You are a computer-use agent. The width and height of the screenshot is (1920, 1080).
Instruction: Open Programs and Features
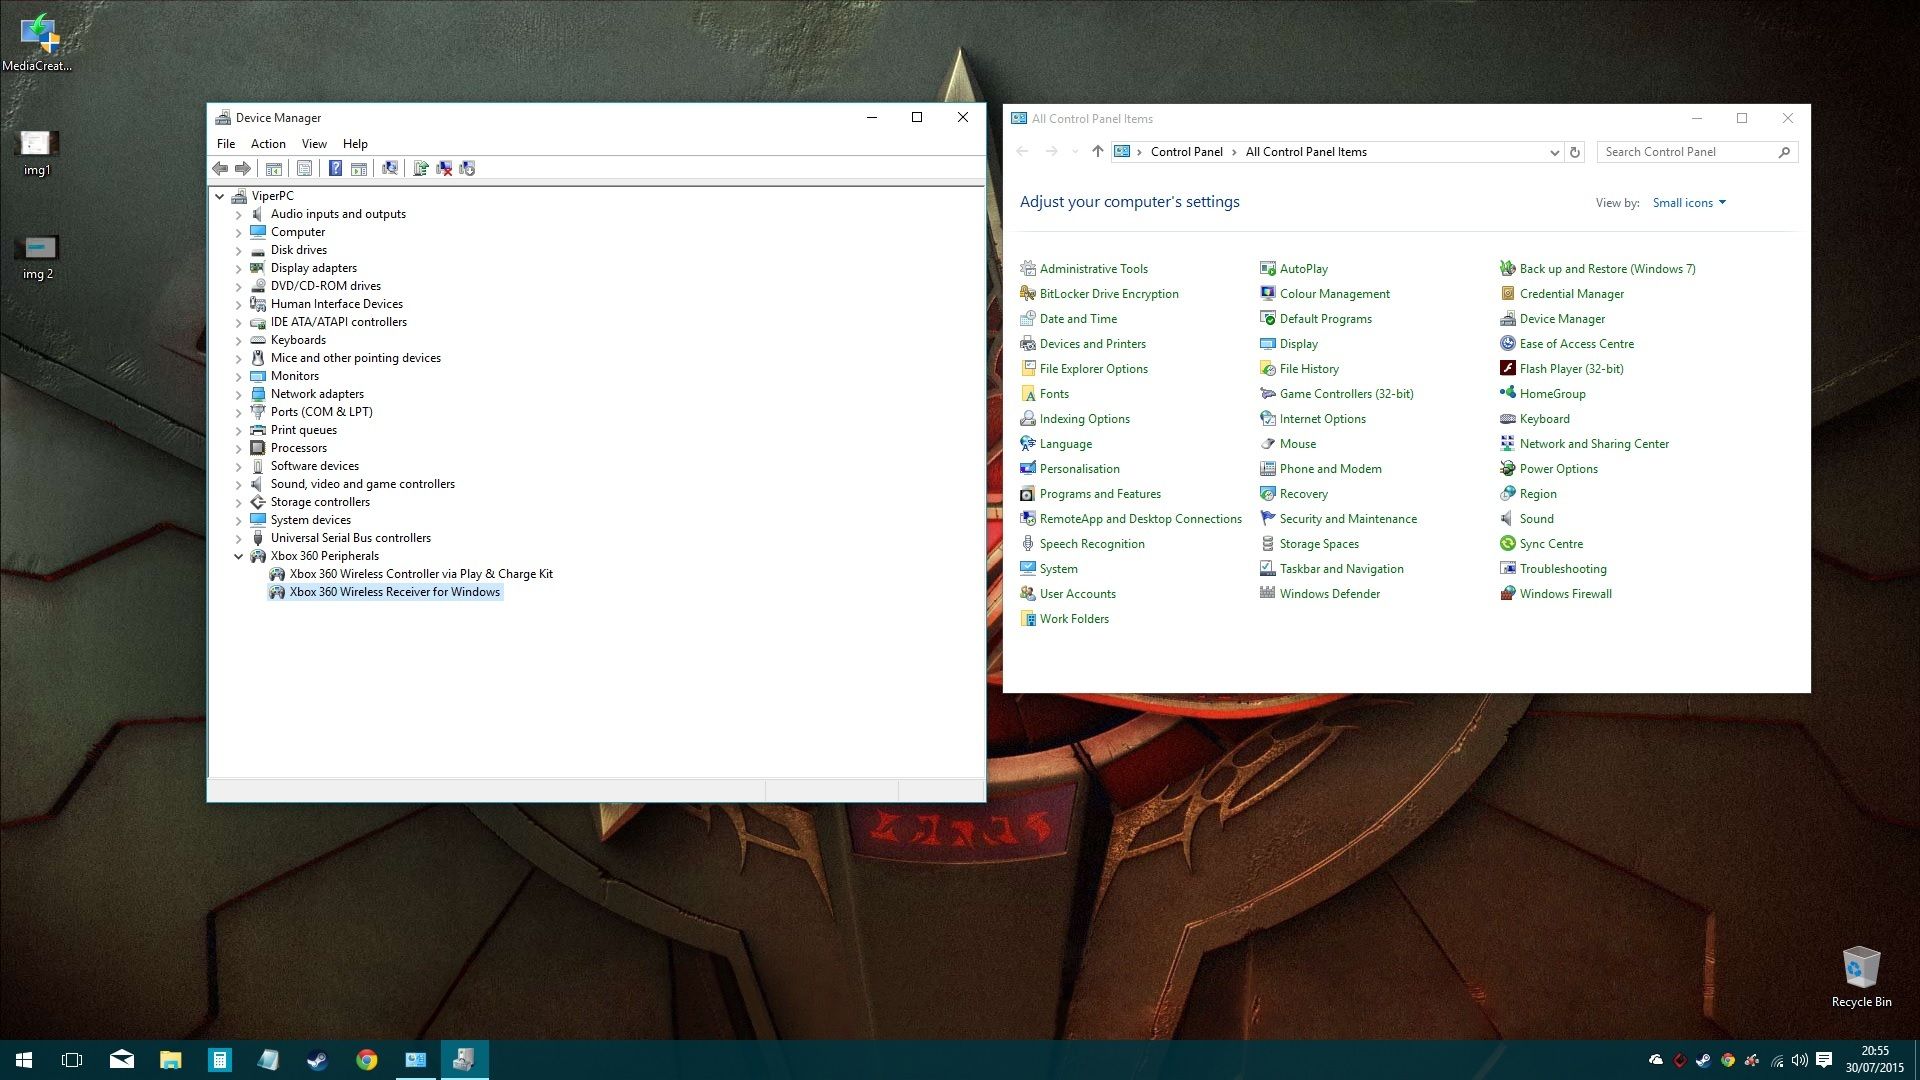(1090, 494)
